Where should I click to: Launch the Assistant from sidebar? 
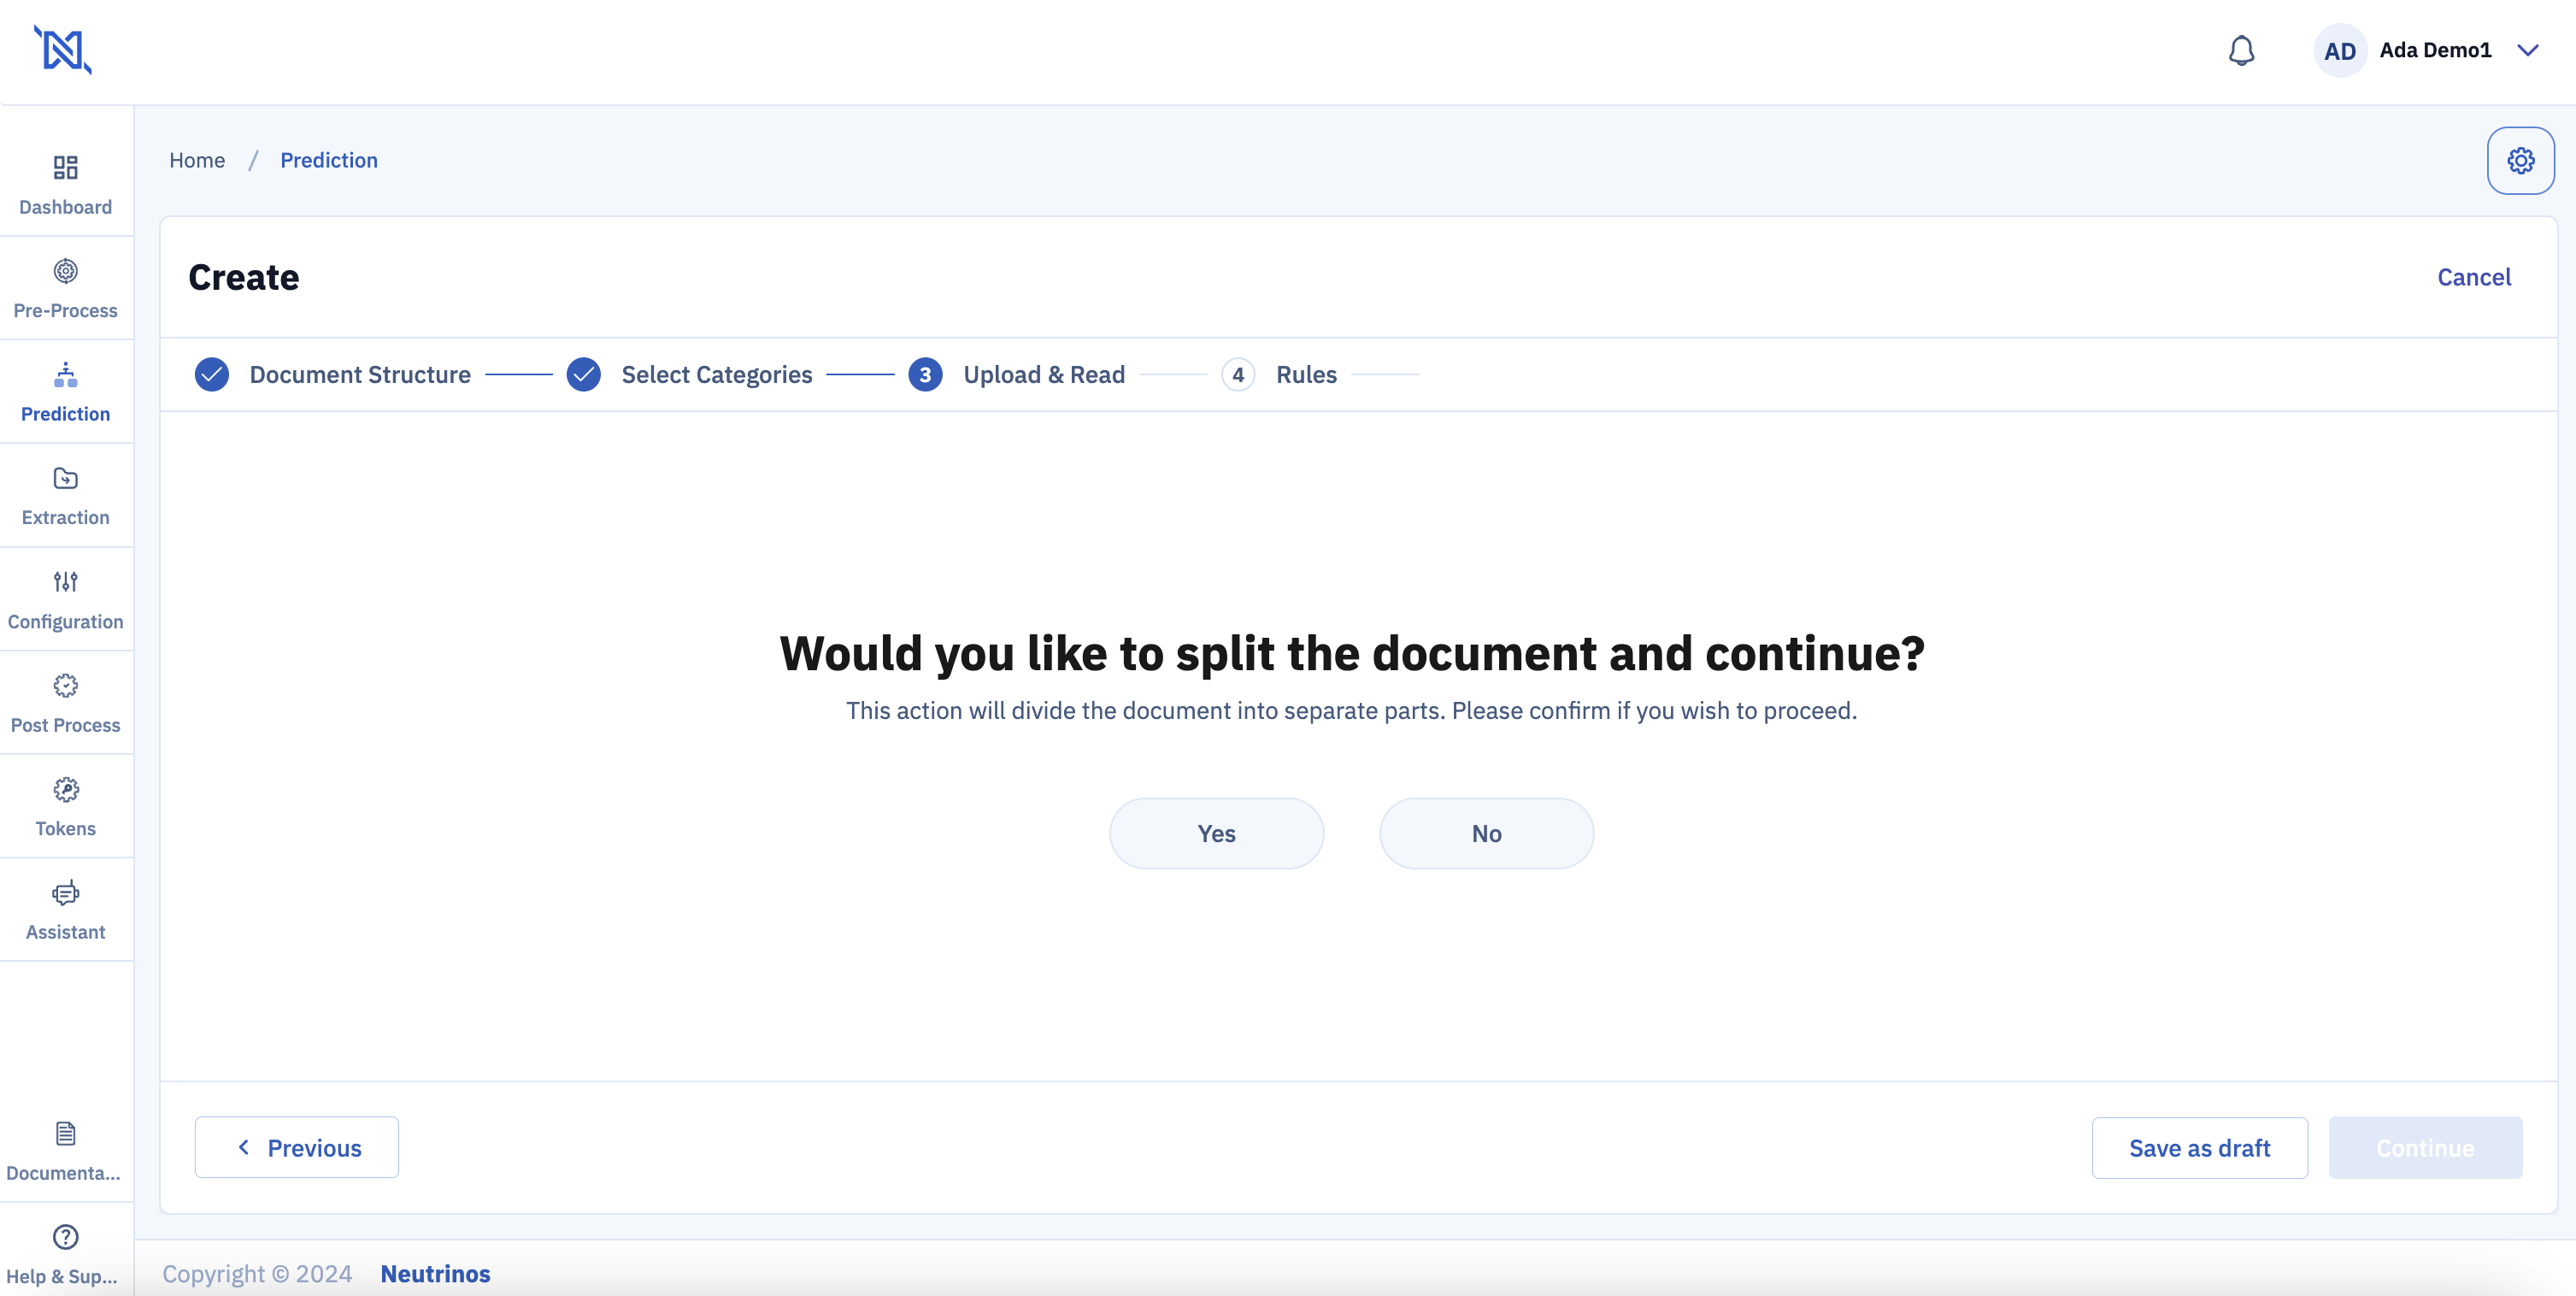[66, 910]
